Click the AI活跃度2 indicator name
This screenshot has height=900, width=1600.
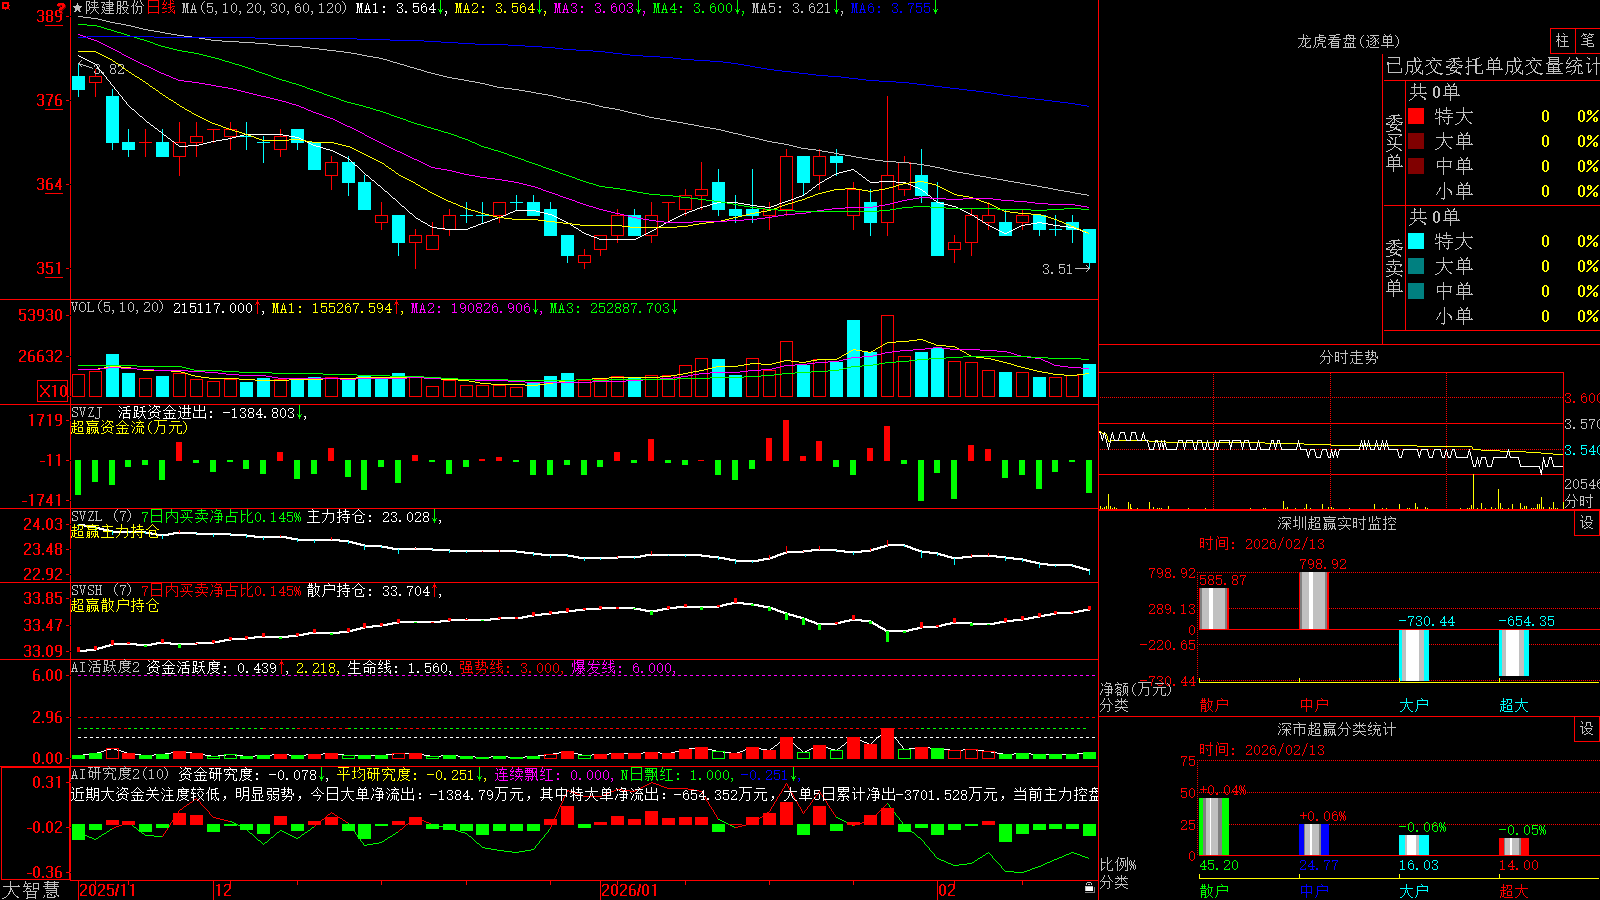(x=105, y=667)
